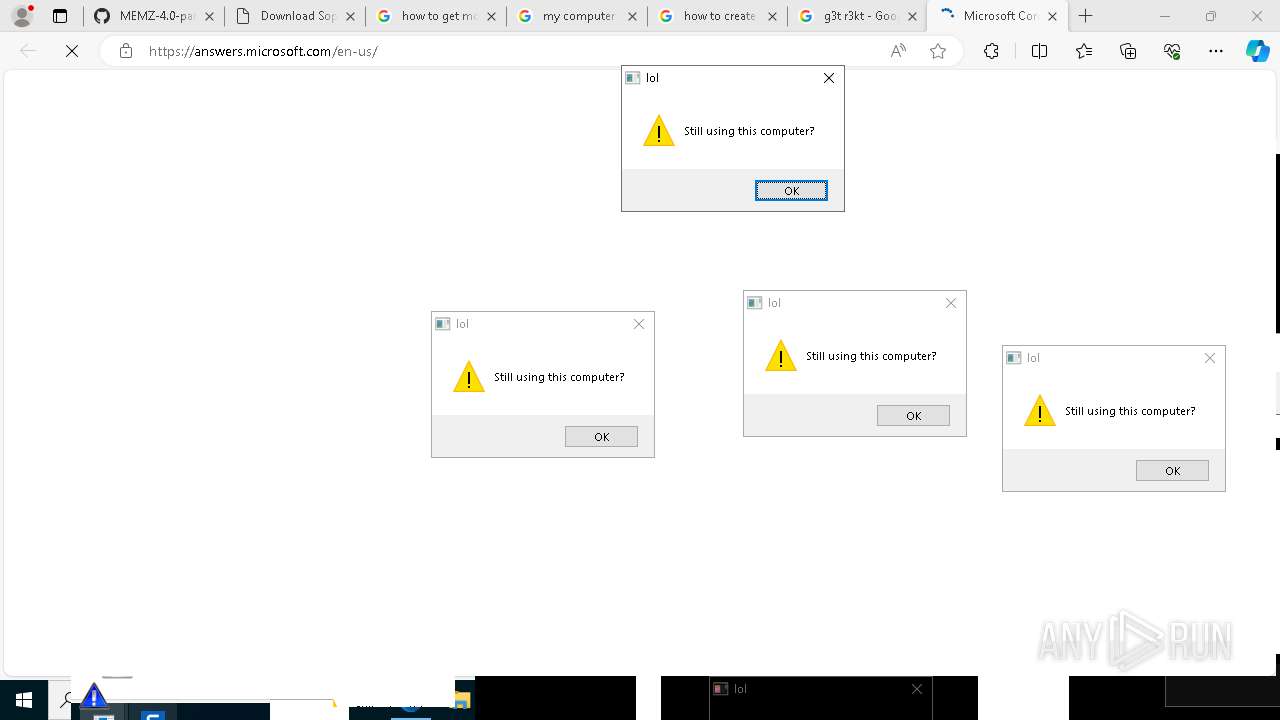1280x720 pixels.
Task: Open a new tab with plus button
Action: point(1086,16)
